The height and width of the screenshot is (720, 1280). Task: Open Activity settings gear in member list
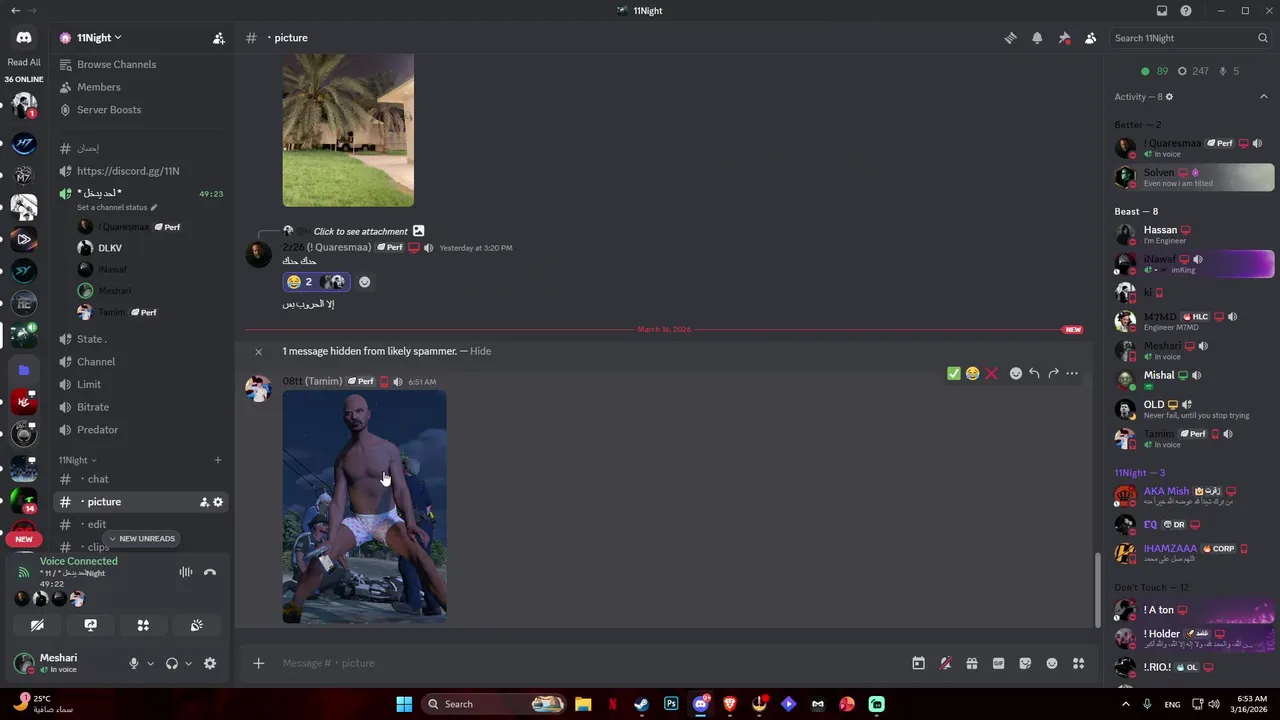[x=1169, y=97]
